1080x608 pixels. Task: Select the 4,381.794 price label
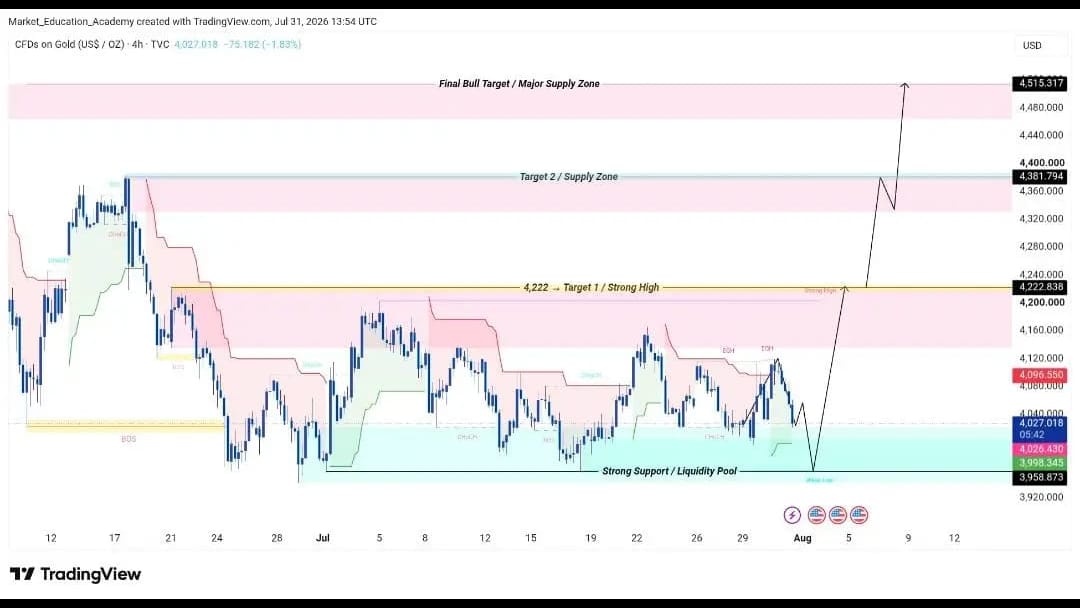pos(1039,176)
